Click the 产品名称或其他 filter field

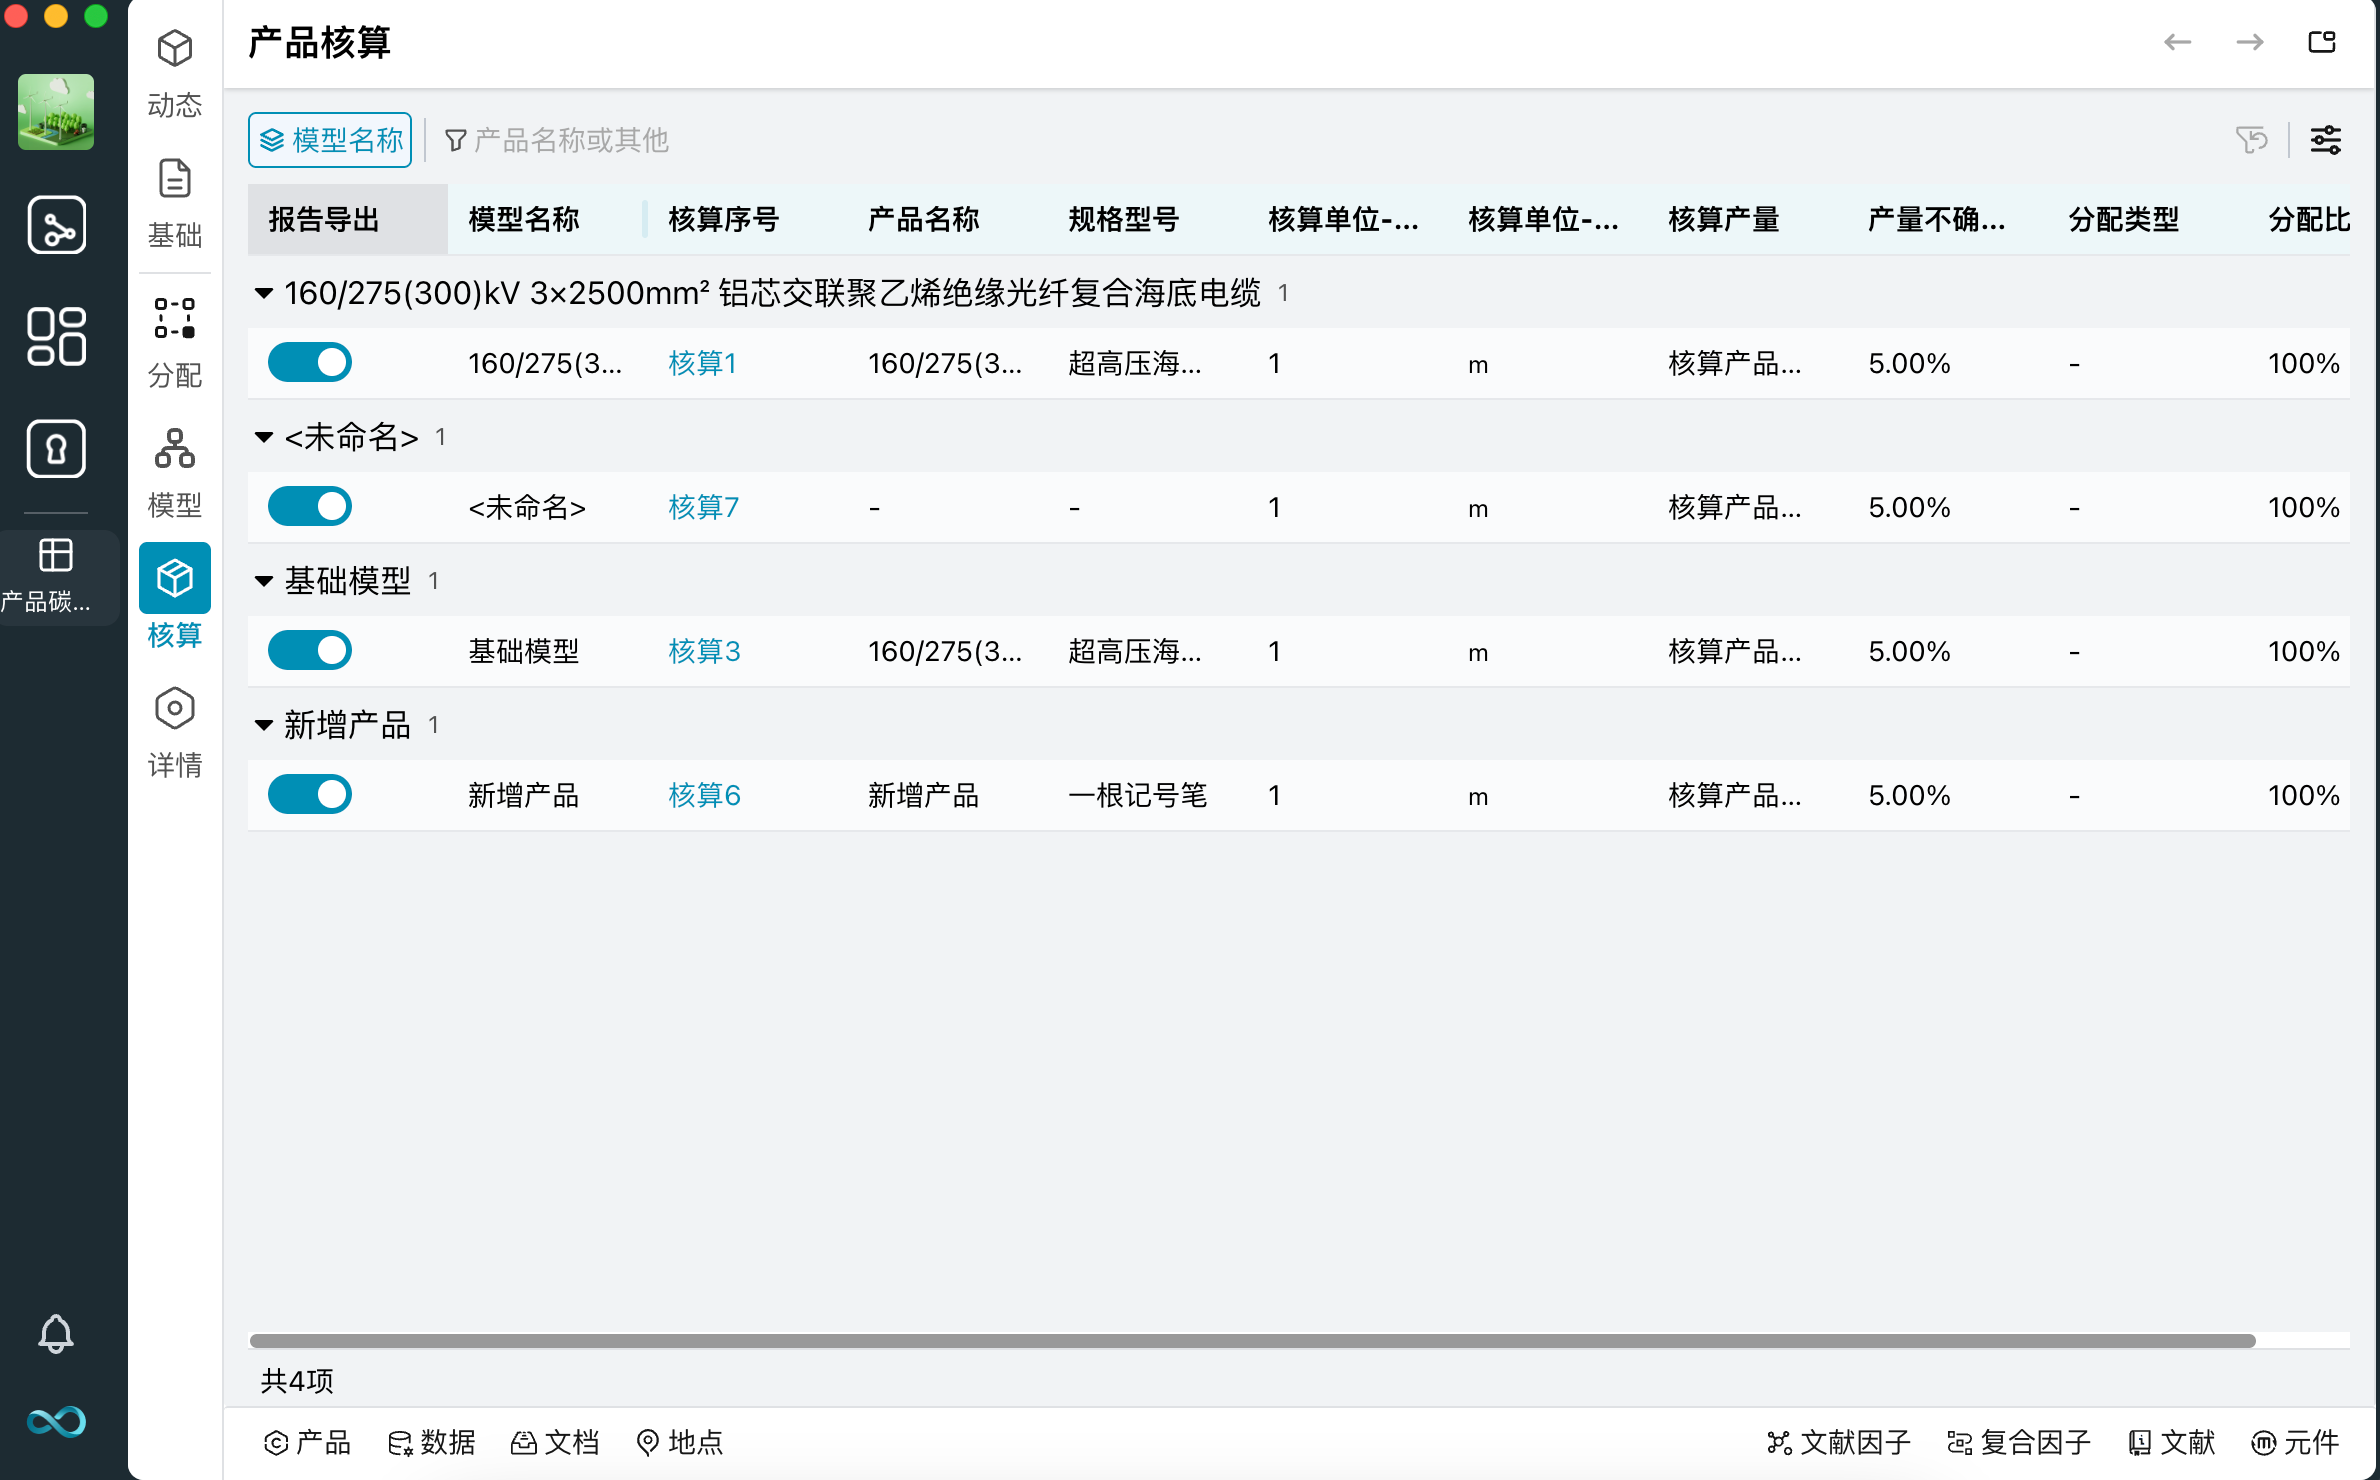pyautogui.click(x=570, y=140)
